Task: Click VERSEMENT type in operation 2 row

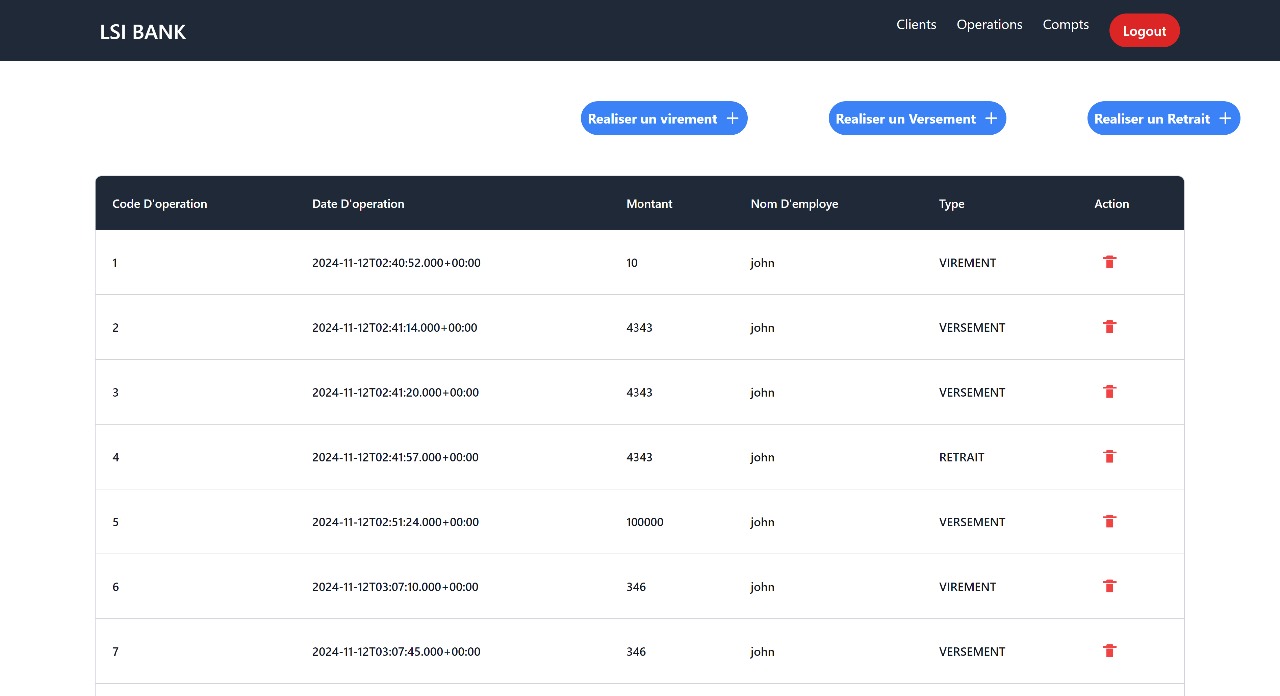Action: (x=972, y=328)
